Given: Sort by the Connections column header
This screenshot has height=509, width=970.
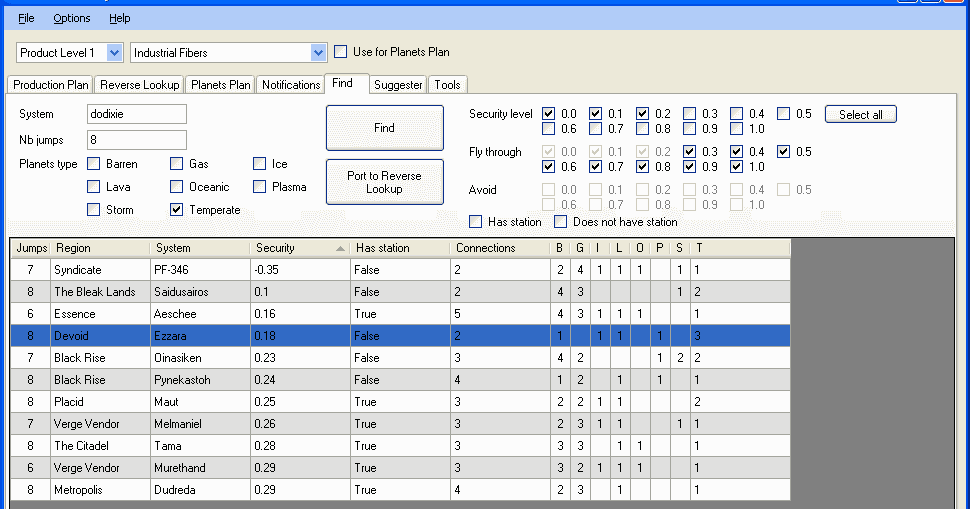Looking at the screenshot, I should coord(500,248).
